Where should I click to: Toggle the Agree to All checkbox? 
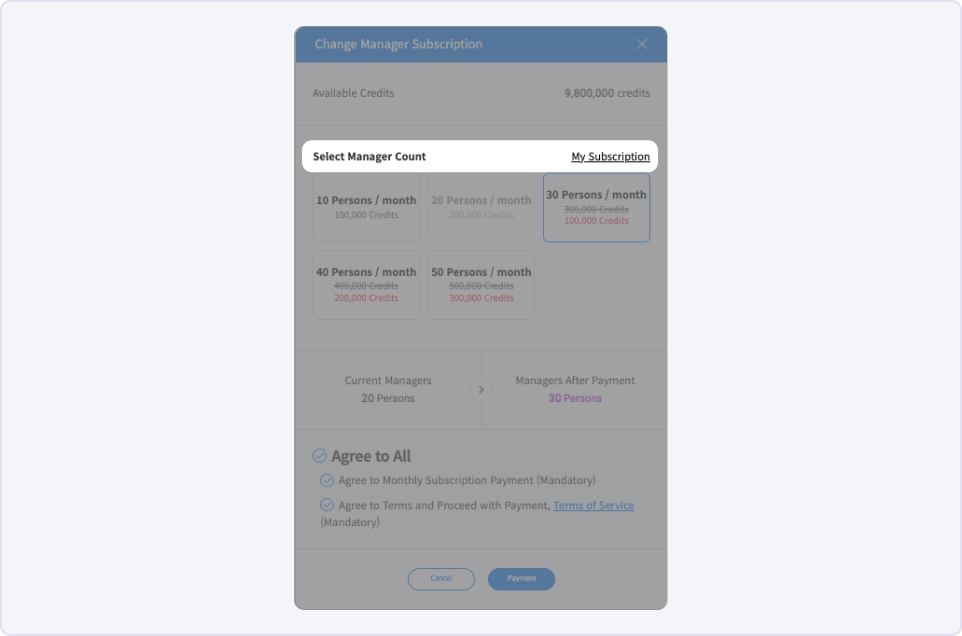320,456
